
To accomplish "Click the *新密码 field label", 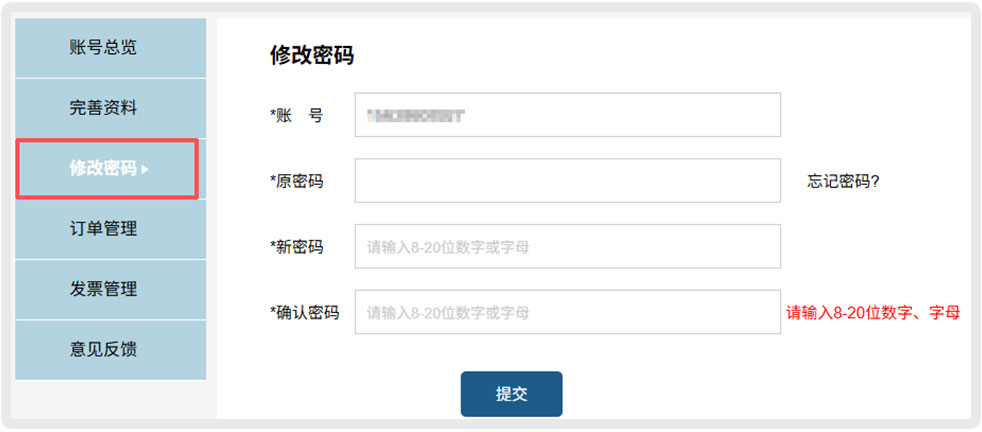I will pos(297,247).
